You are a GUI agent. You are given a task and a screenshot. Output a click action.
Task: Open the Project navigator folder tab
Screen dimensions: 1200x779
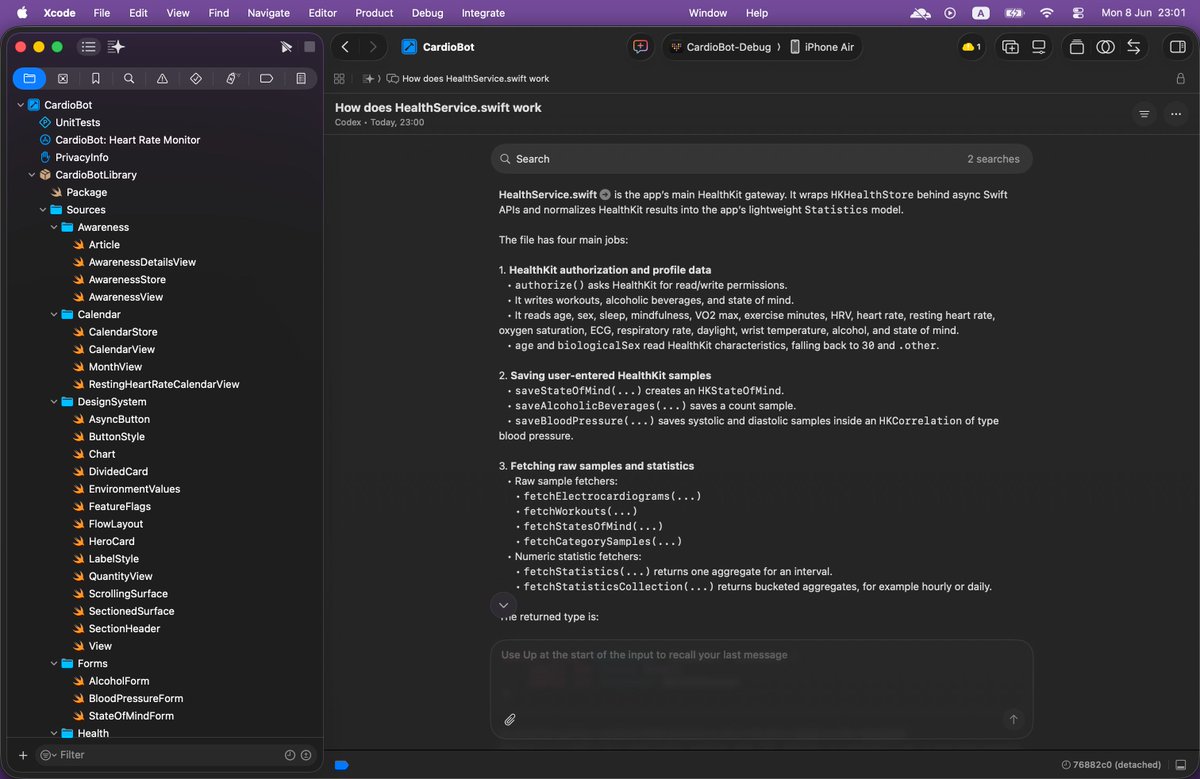point(29,78)
